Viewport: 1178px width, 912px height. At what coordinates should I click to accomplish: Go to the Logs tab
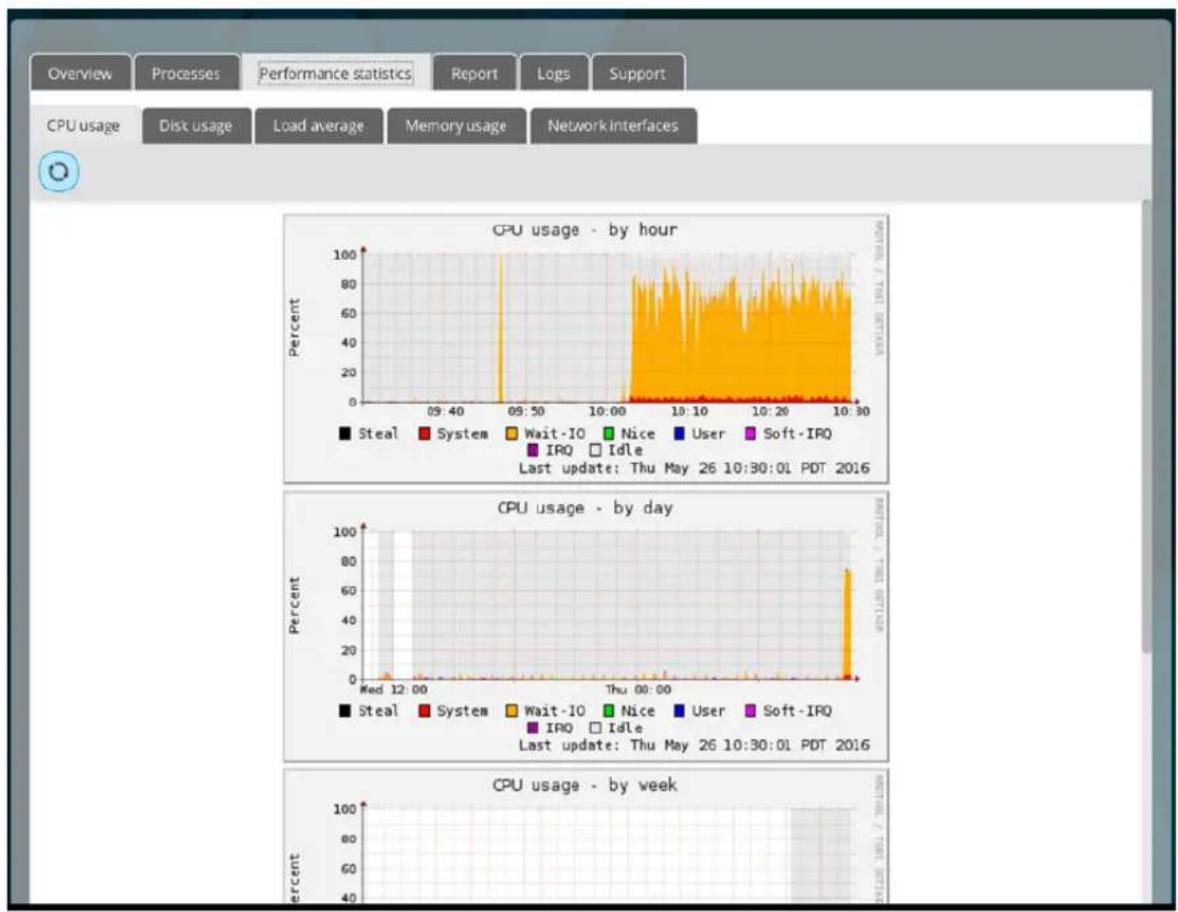(554, 74)
